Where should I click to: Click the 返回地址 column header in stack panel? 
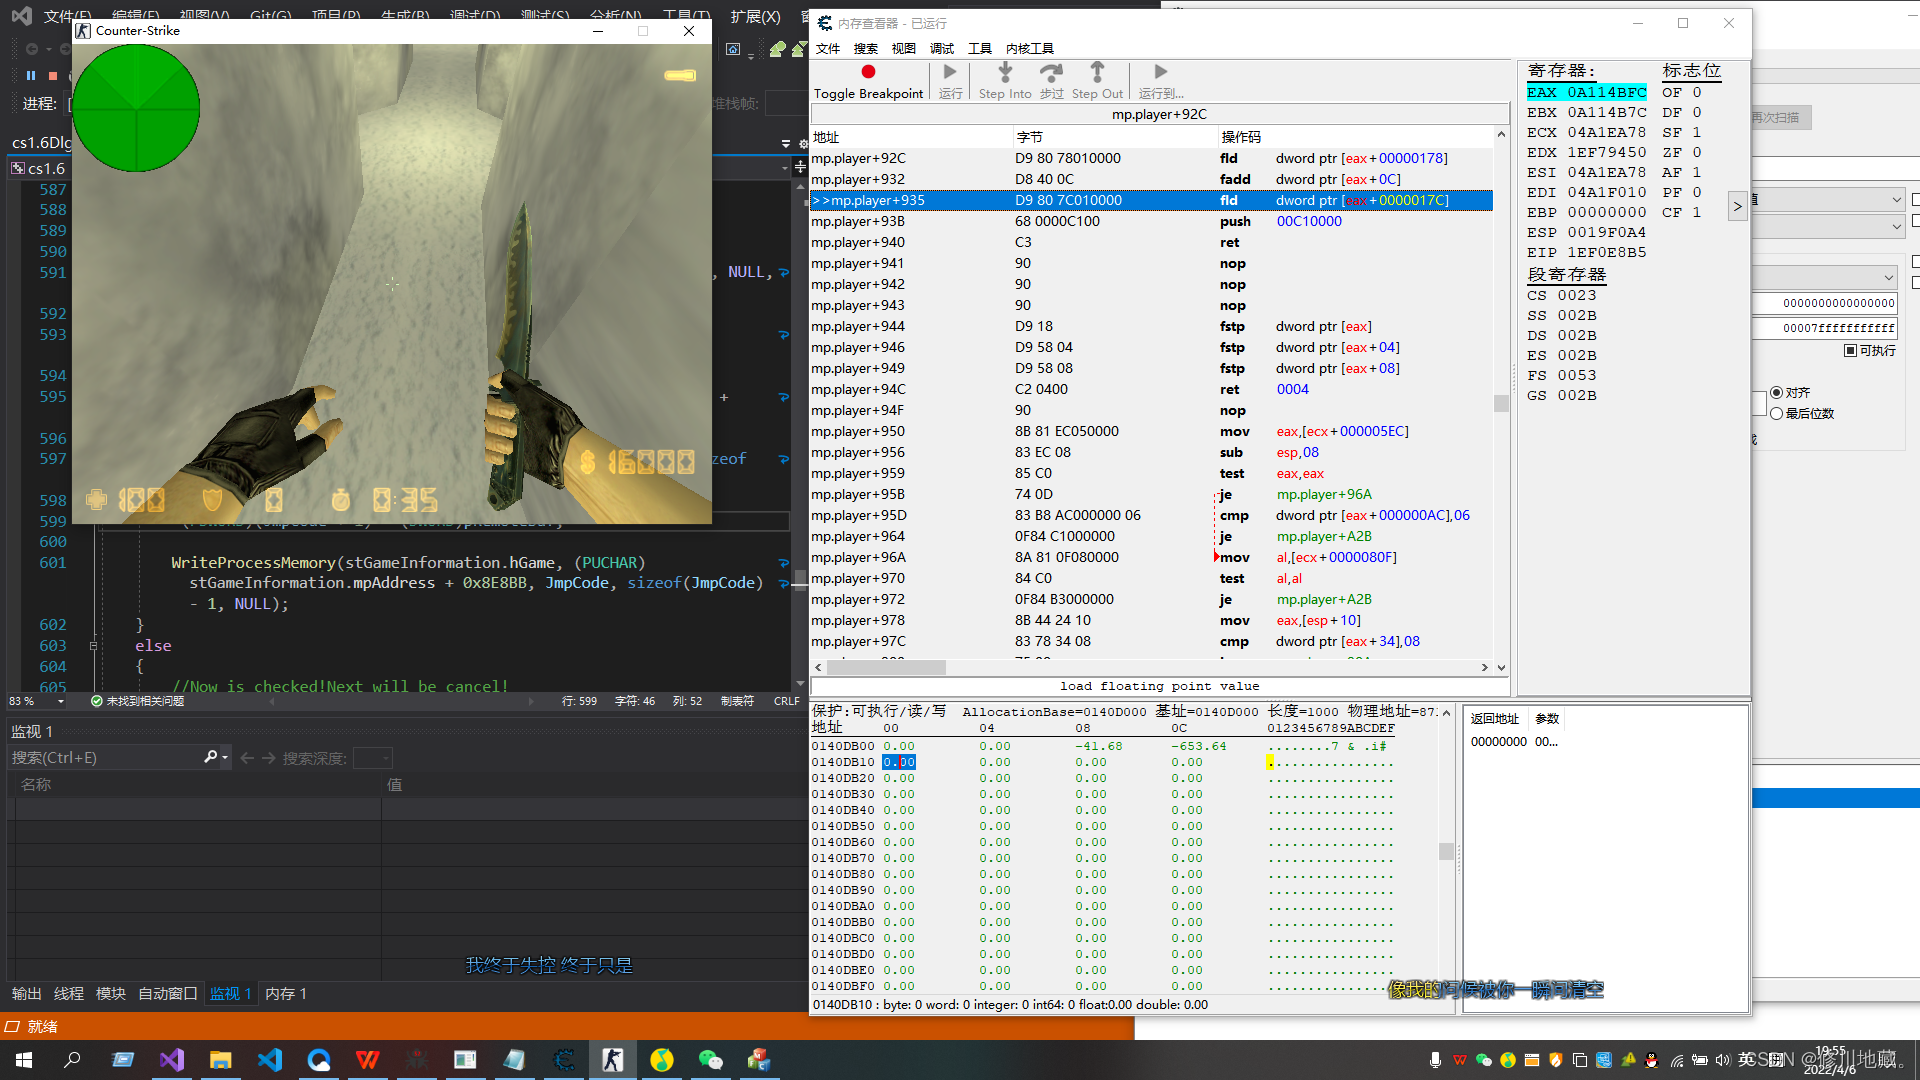coord(1495,719)
